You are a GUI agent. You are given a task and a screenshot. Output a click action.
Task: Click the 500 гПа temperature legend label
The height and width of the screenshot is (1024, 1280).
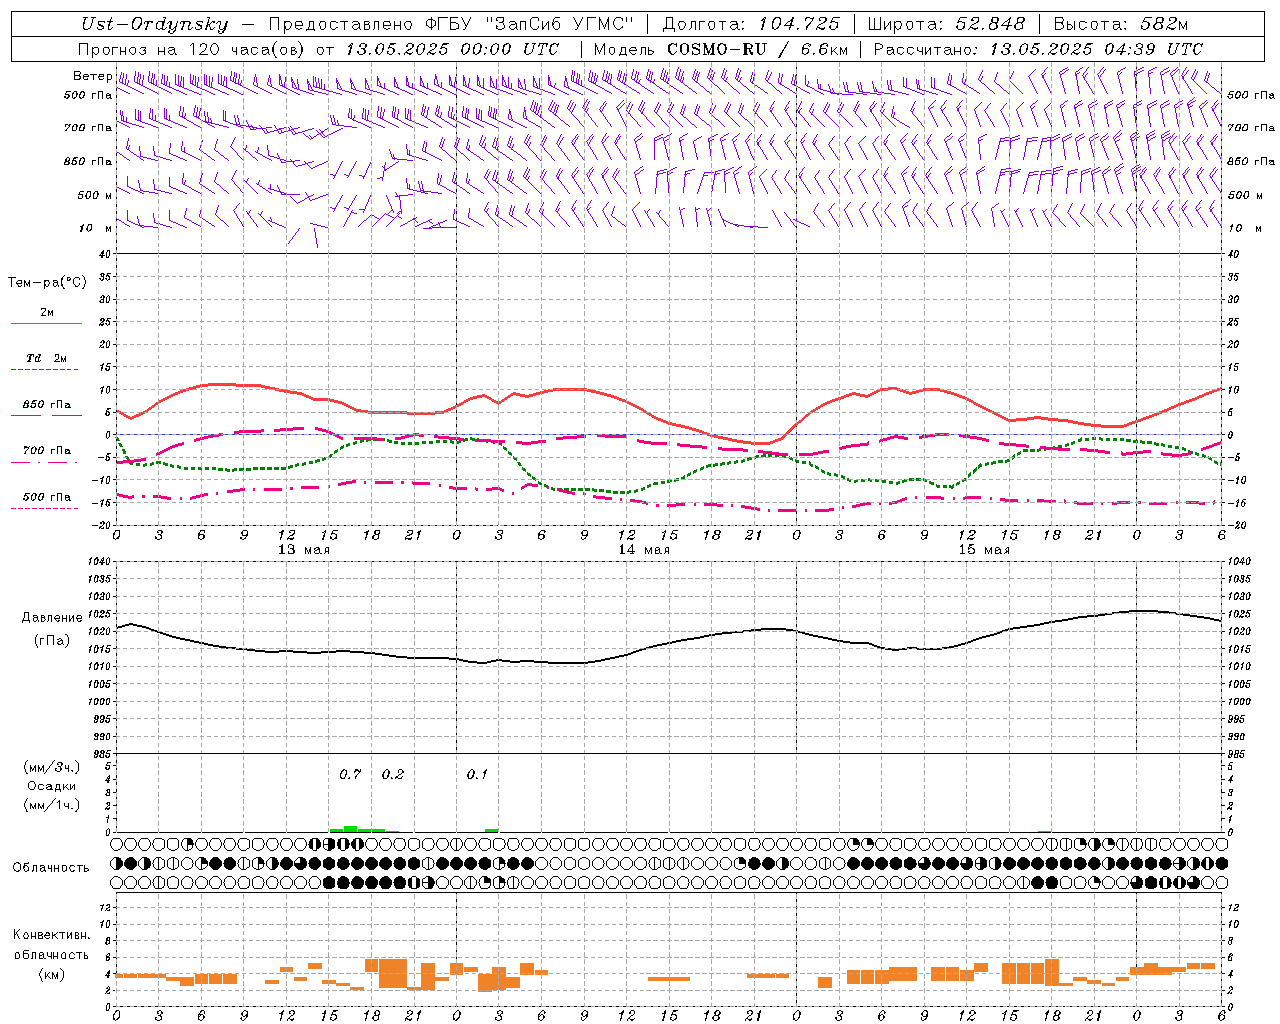[x=46, y=497]
